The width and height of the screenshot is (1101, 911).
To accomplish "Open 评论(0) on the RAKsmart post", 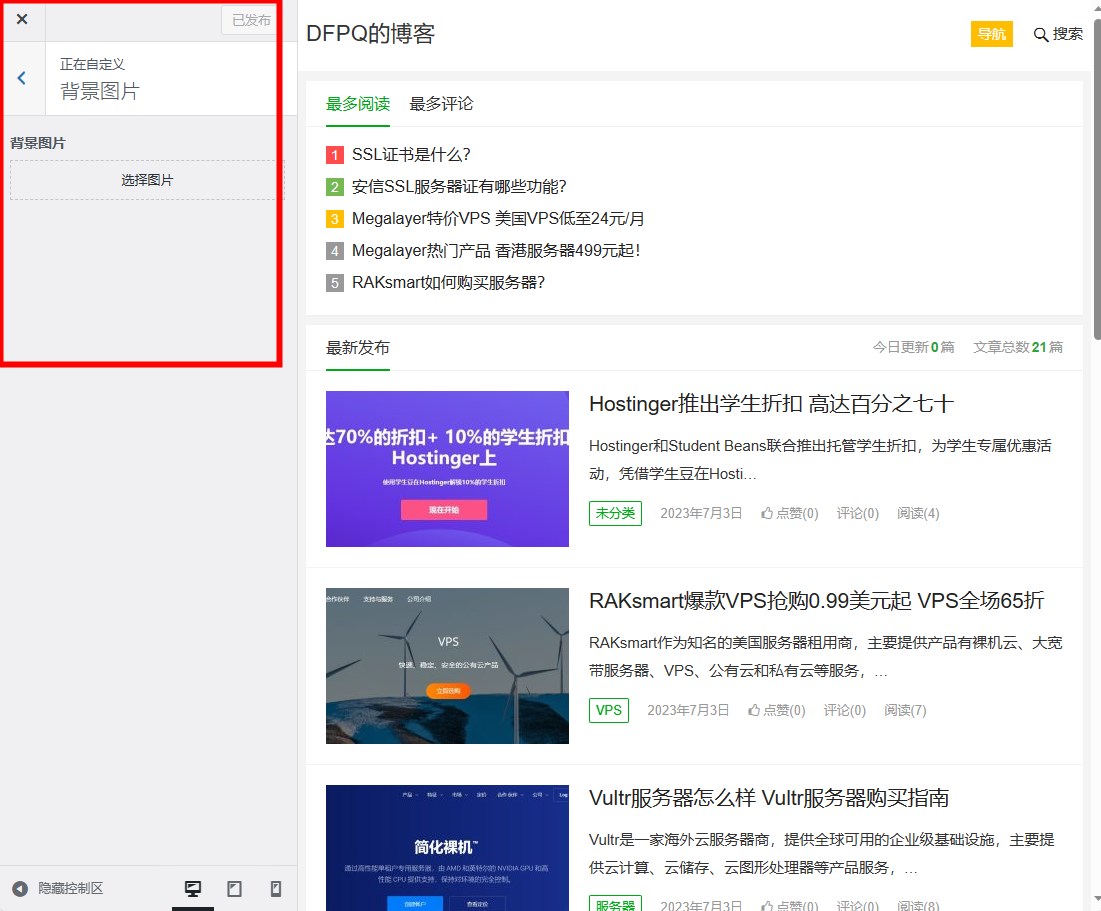I will pos(845,710).
